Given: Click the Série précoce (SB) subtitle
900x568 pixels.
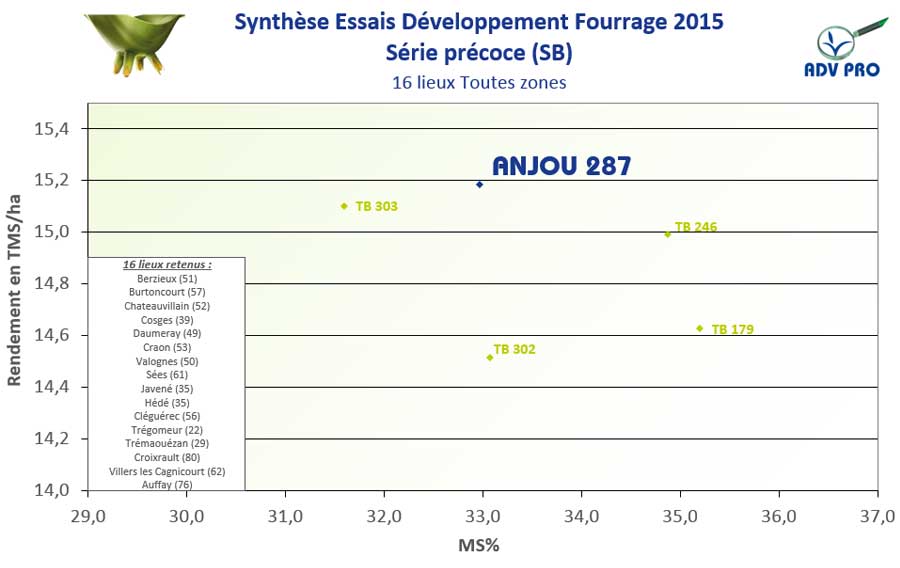Looking at the screenshot, I should [478, 52].
